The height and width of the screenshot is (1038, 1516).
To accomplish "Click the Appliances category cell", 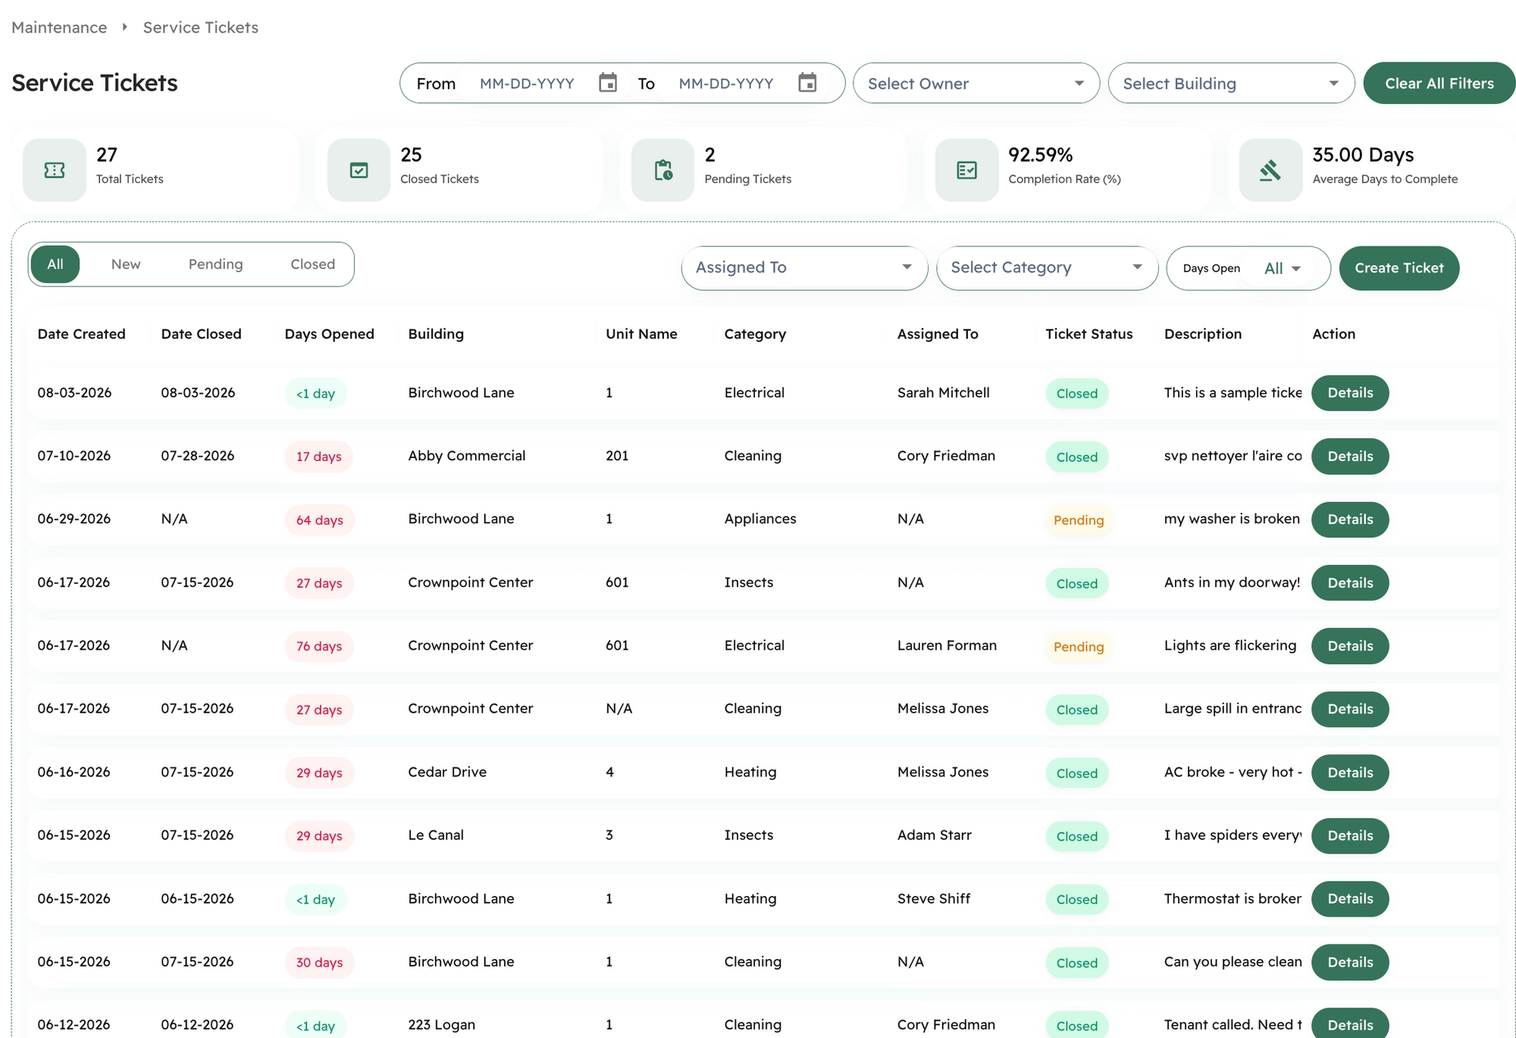I will coord(760,519).
